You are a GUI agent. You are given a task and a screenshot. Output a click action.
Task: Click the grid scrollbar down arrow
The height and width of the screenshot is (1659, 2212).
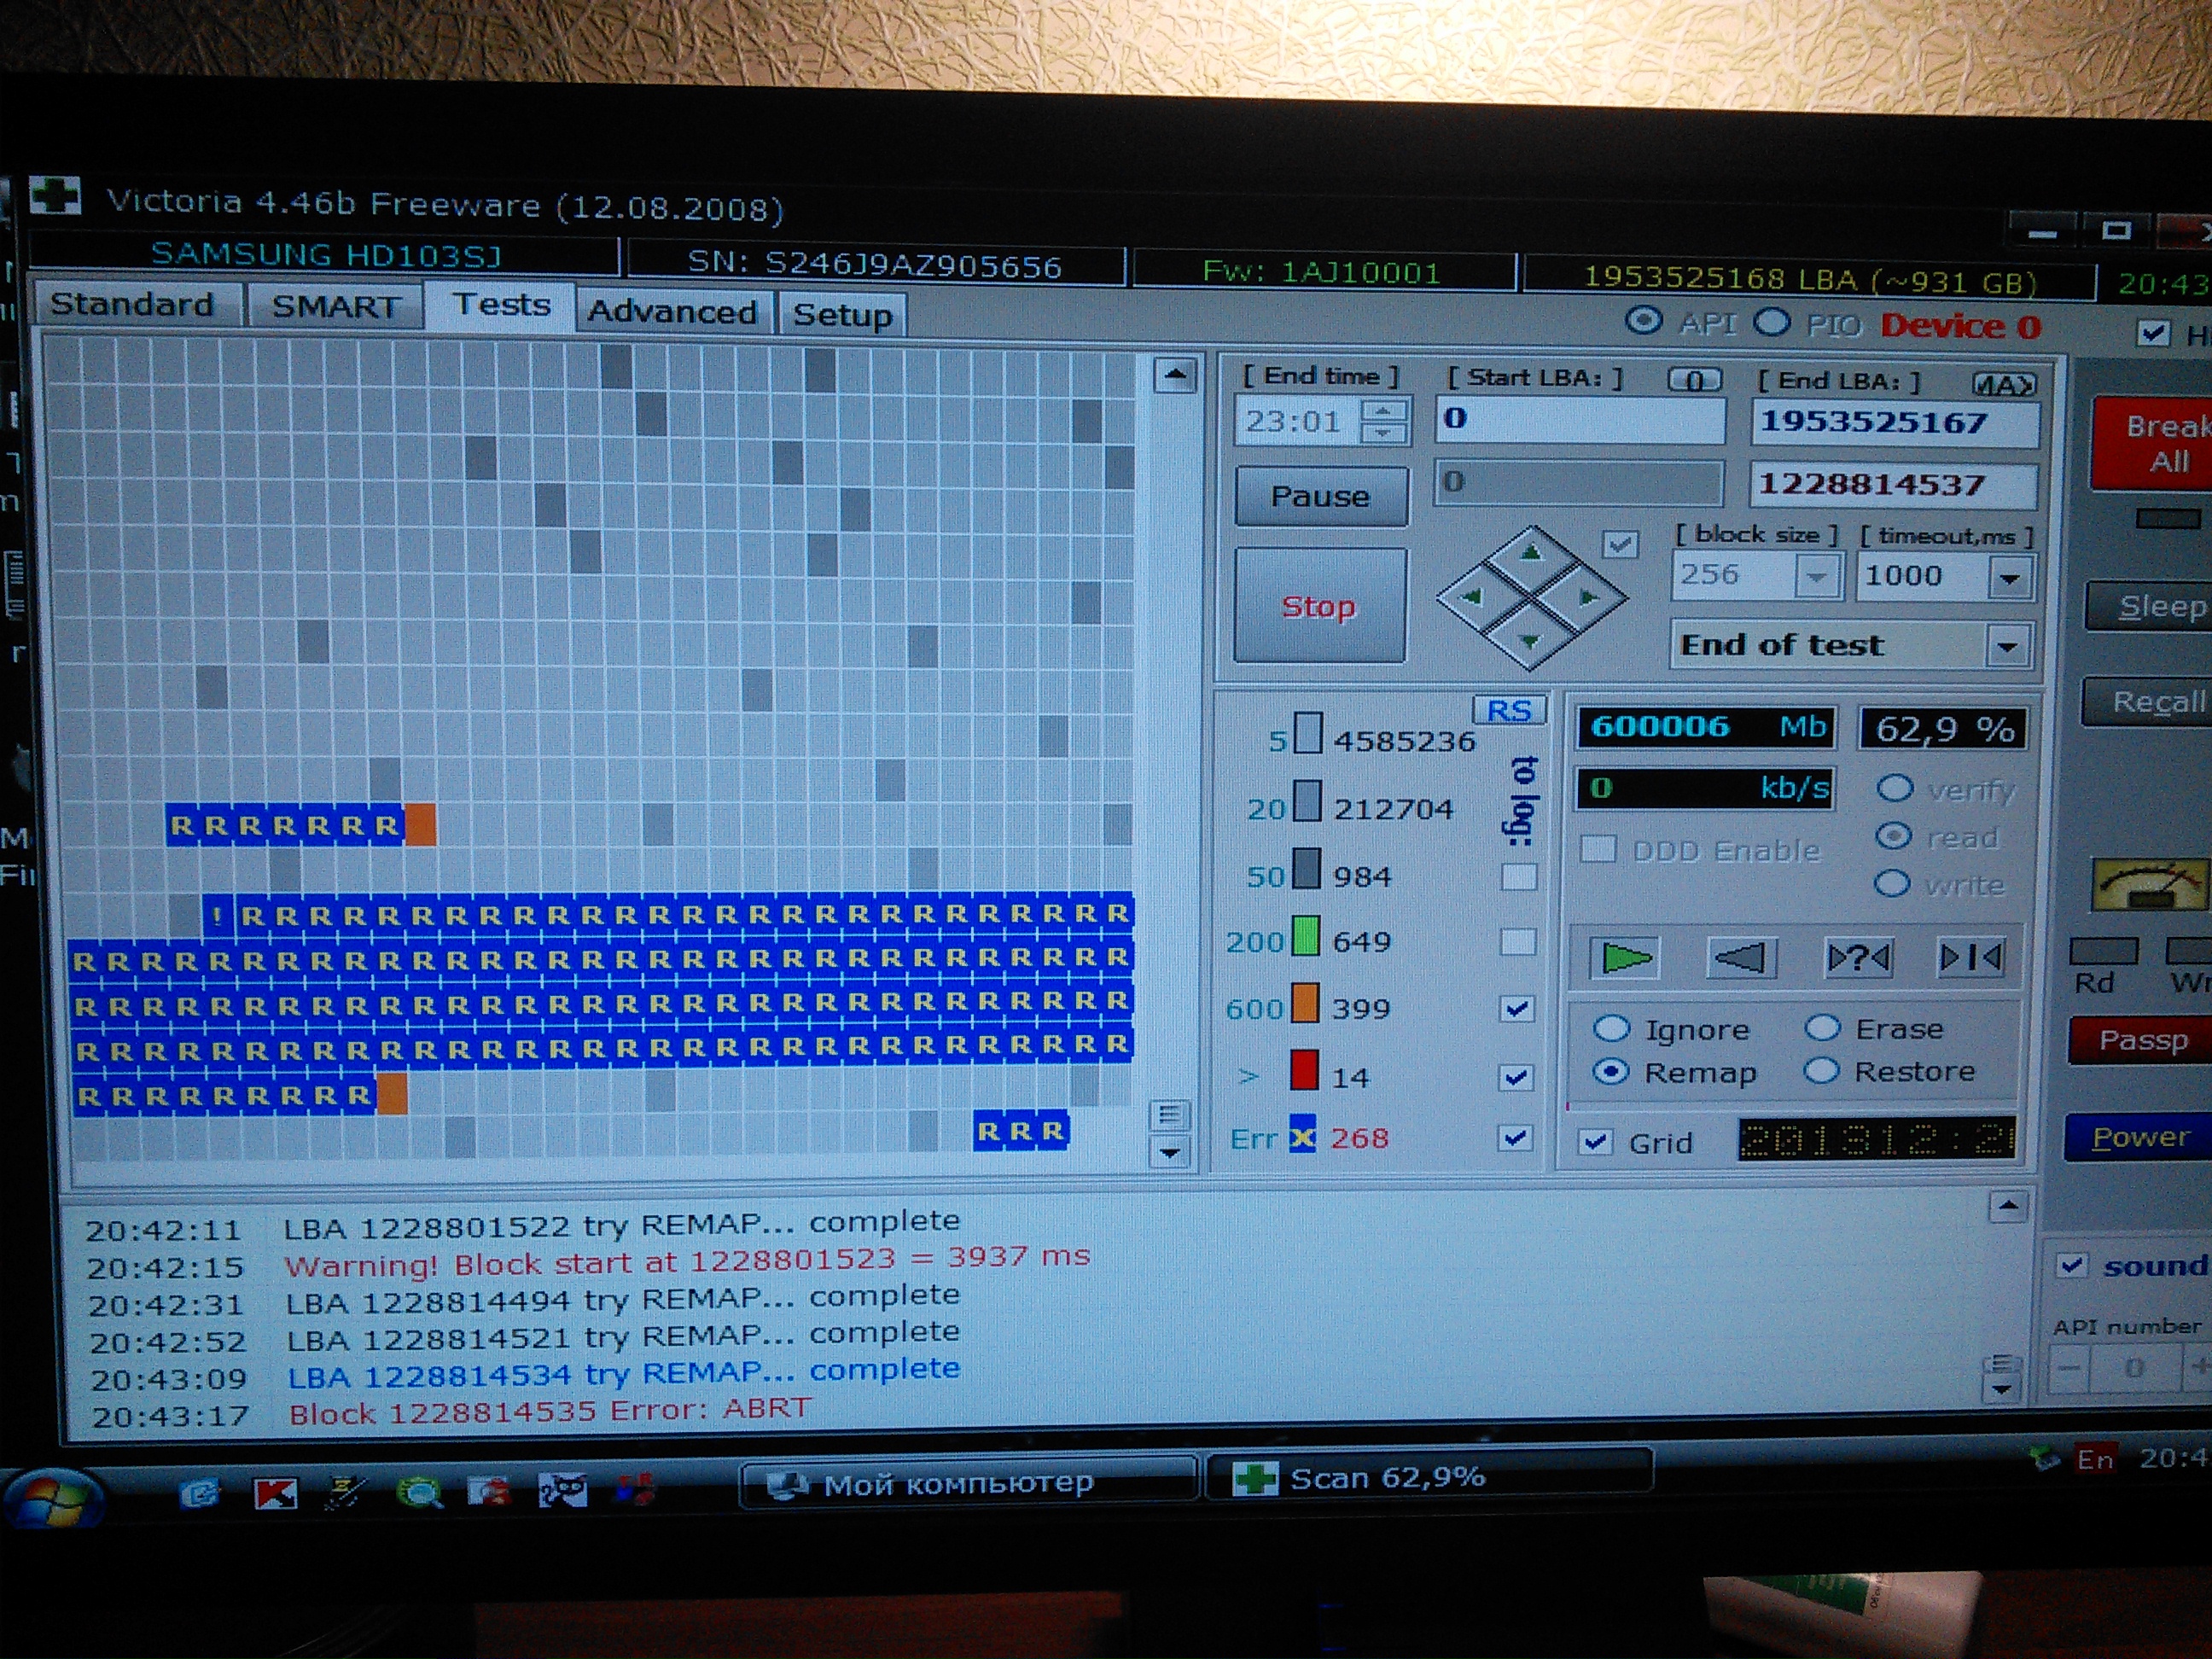pos(1169,1152)
